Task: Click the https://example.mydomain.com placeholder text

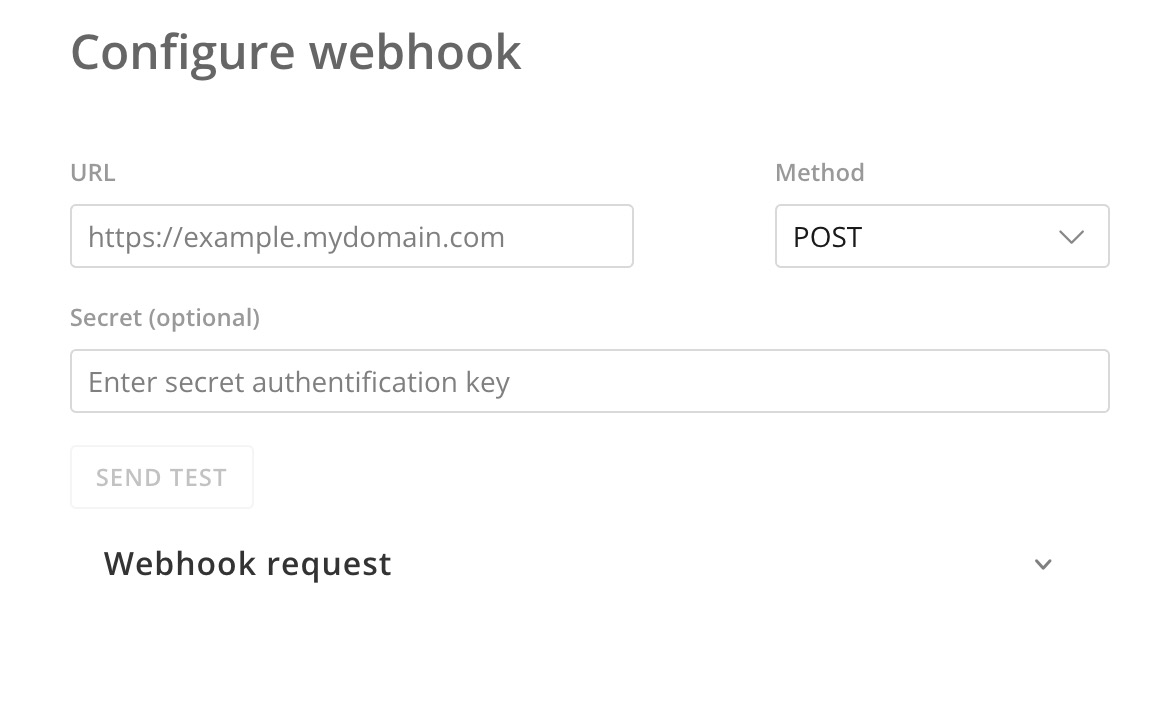Action: [296, 237]
